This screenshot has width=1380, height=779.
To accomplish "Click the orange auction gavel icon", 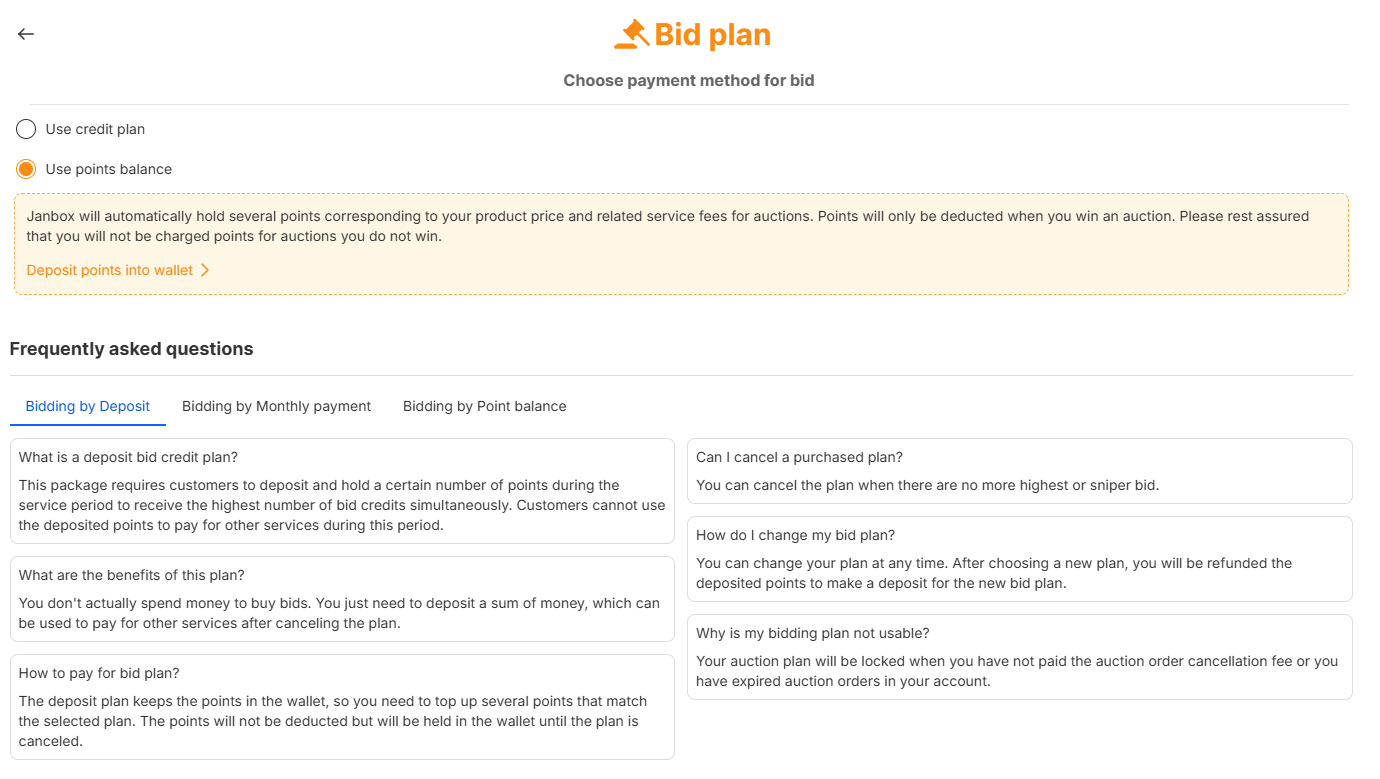I will [x=631, y=34].
